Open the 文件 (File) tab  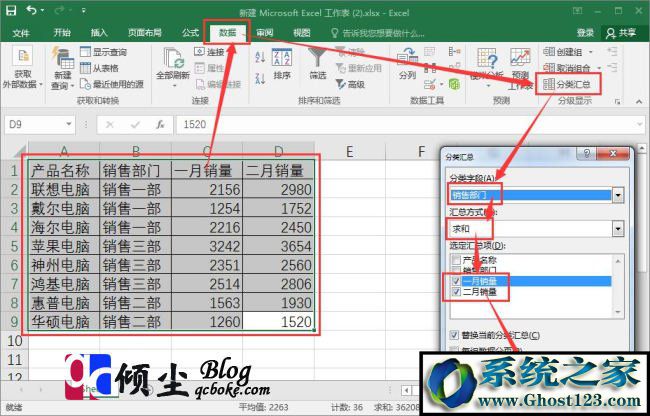21,33
